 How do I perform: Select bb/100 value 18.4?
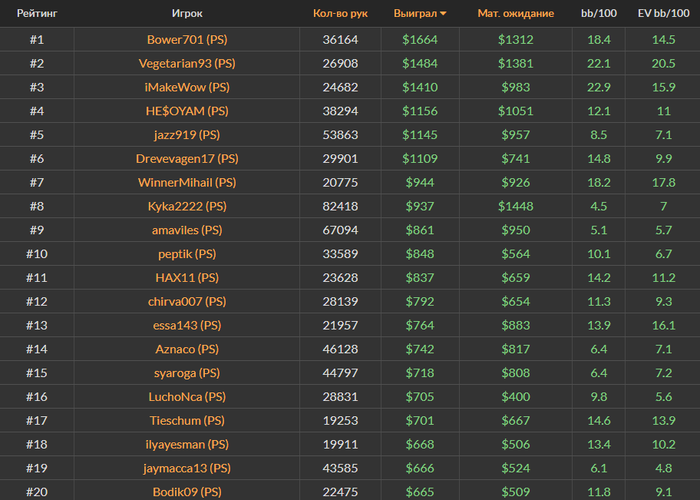[x=599, y=40]
